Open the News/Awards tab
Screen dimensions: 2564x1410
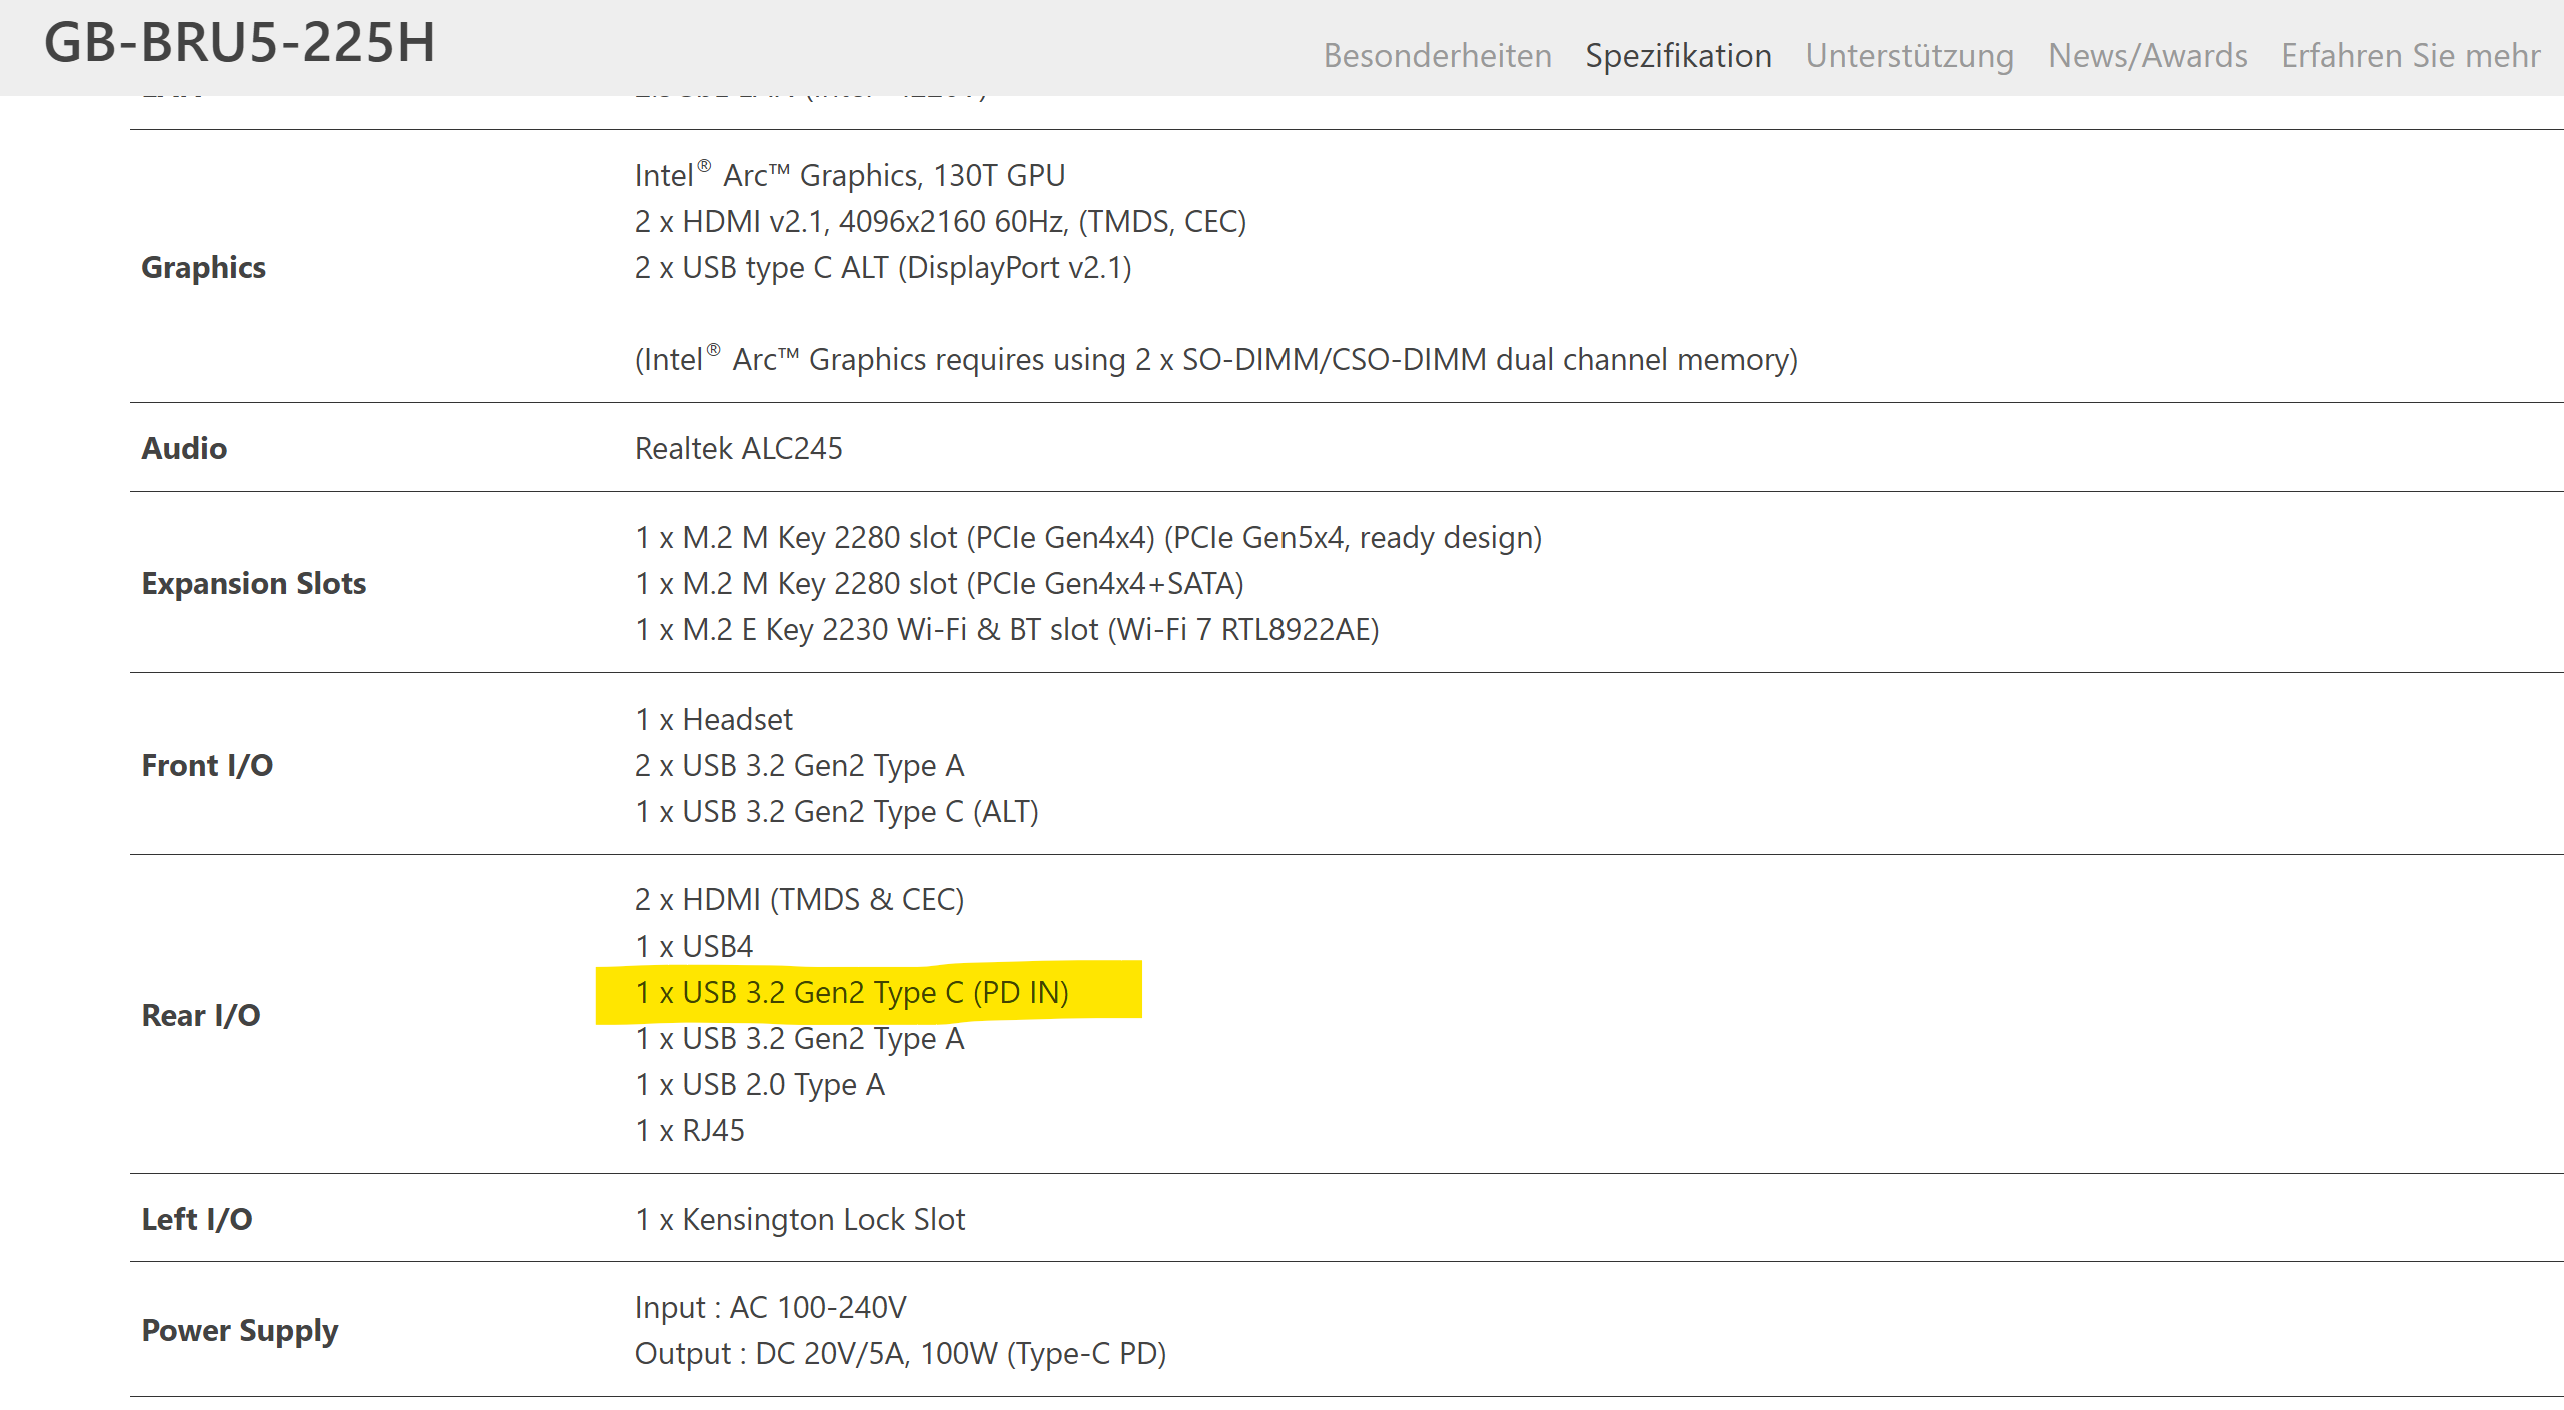2147,55
